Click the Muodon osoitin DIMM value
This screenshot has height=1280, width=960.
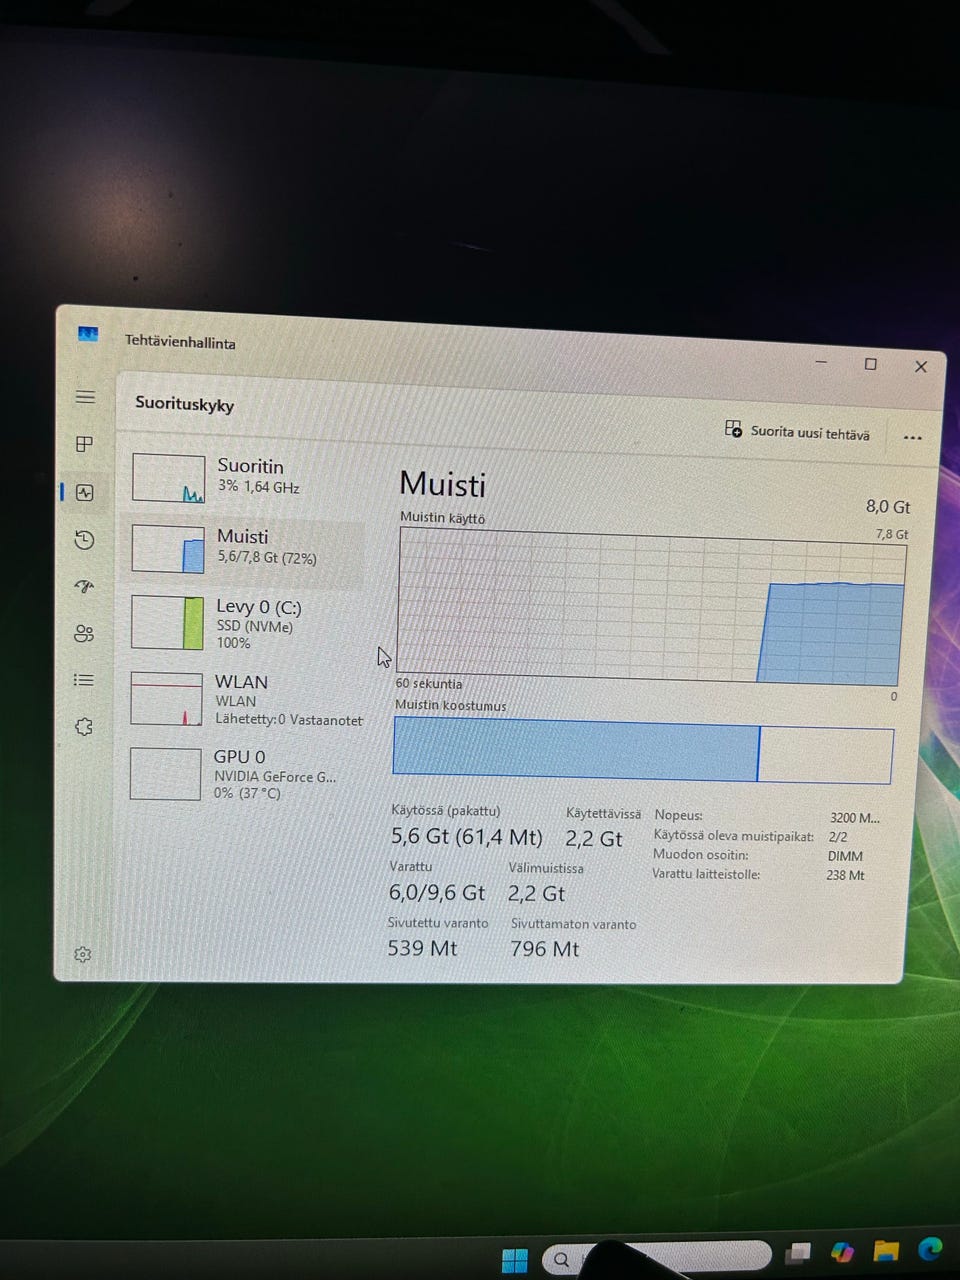845,856
